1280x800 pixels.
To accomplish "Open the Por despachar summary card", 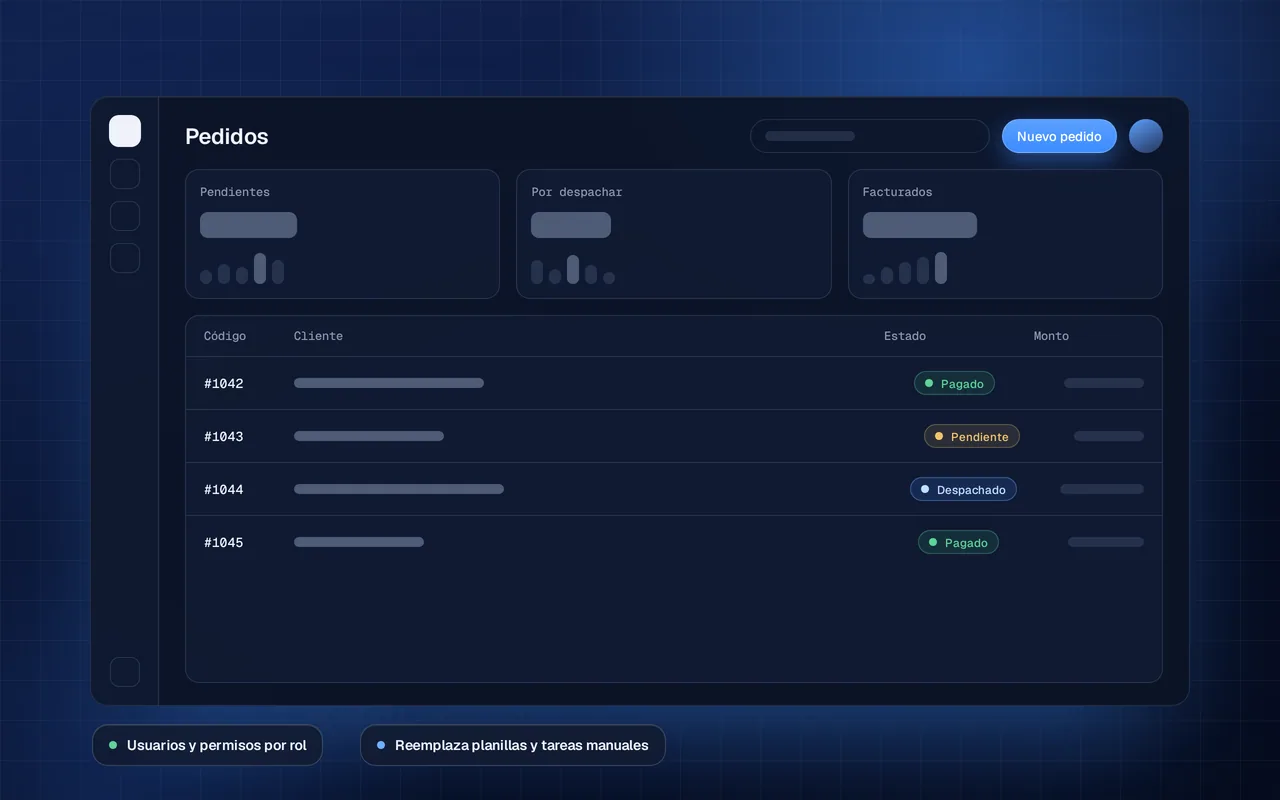I will (674, 234).
